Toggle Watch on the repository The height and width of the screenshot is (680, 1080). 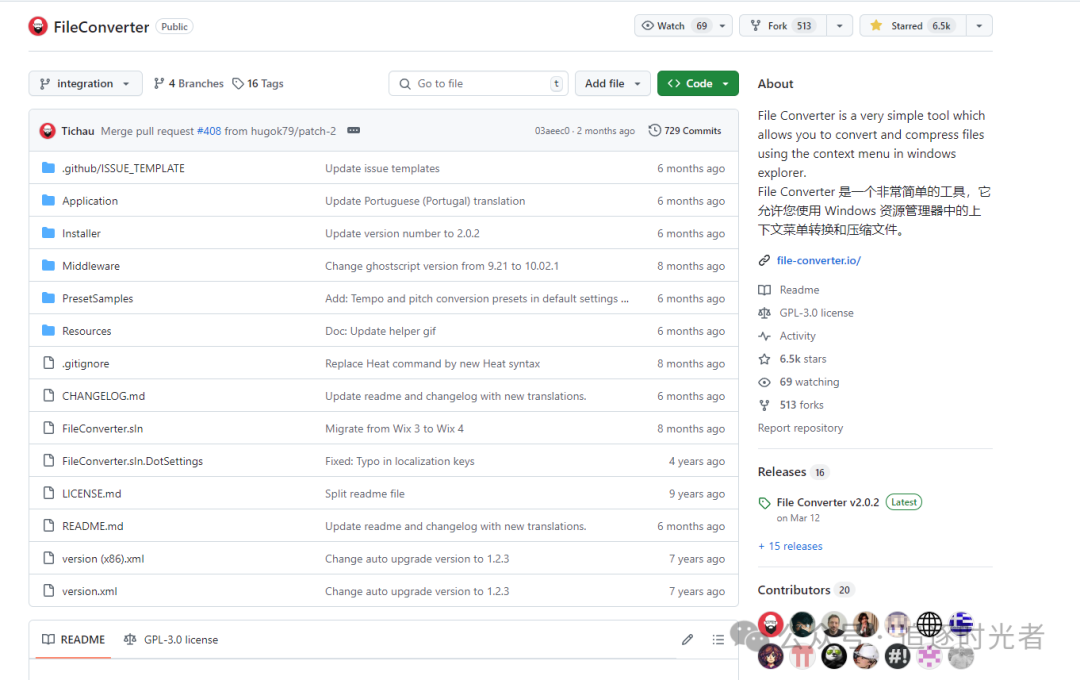click(673, 25)
